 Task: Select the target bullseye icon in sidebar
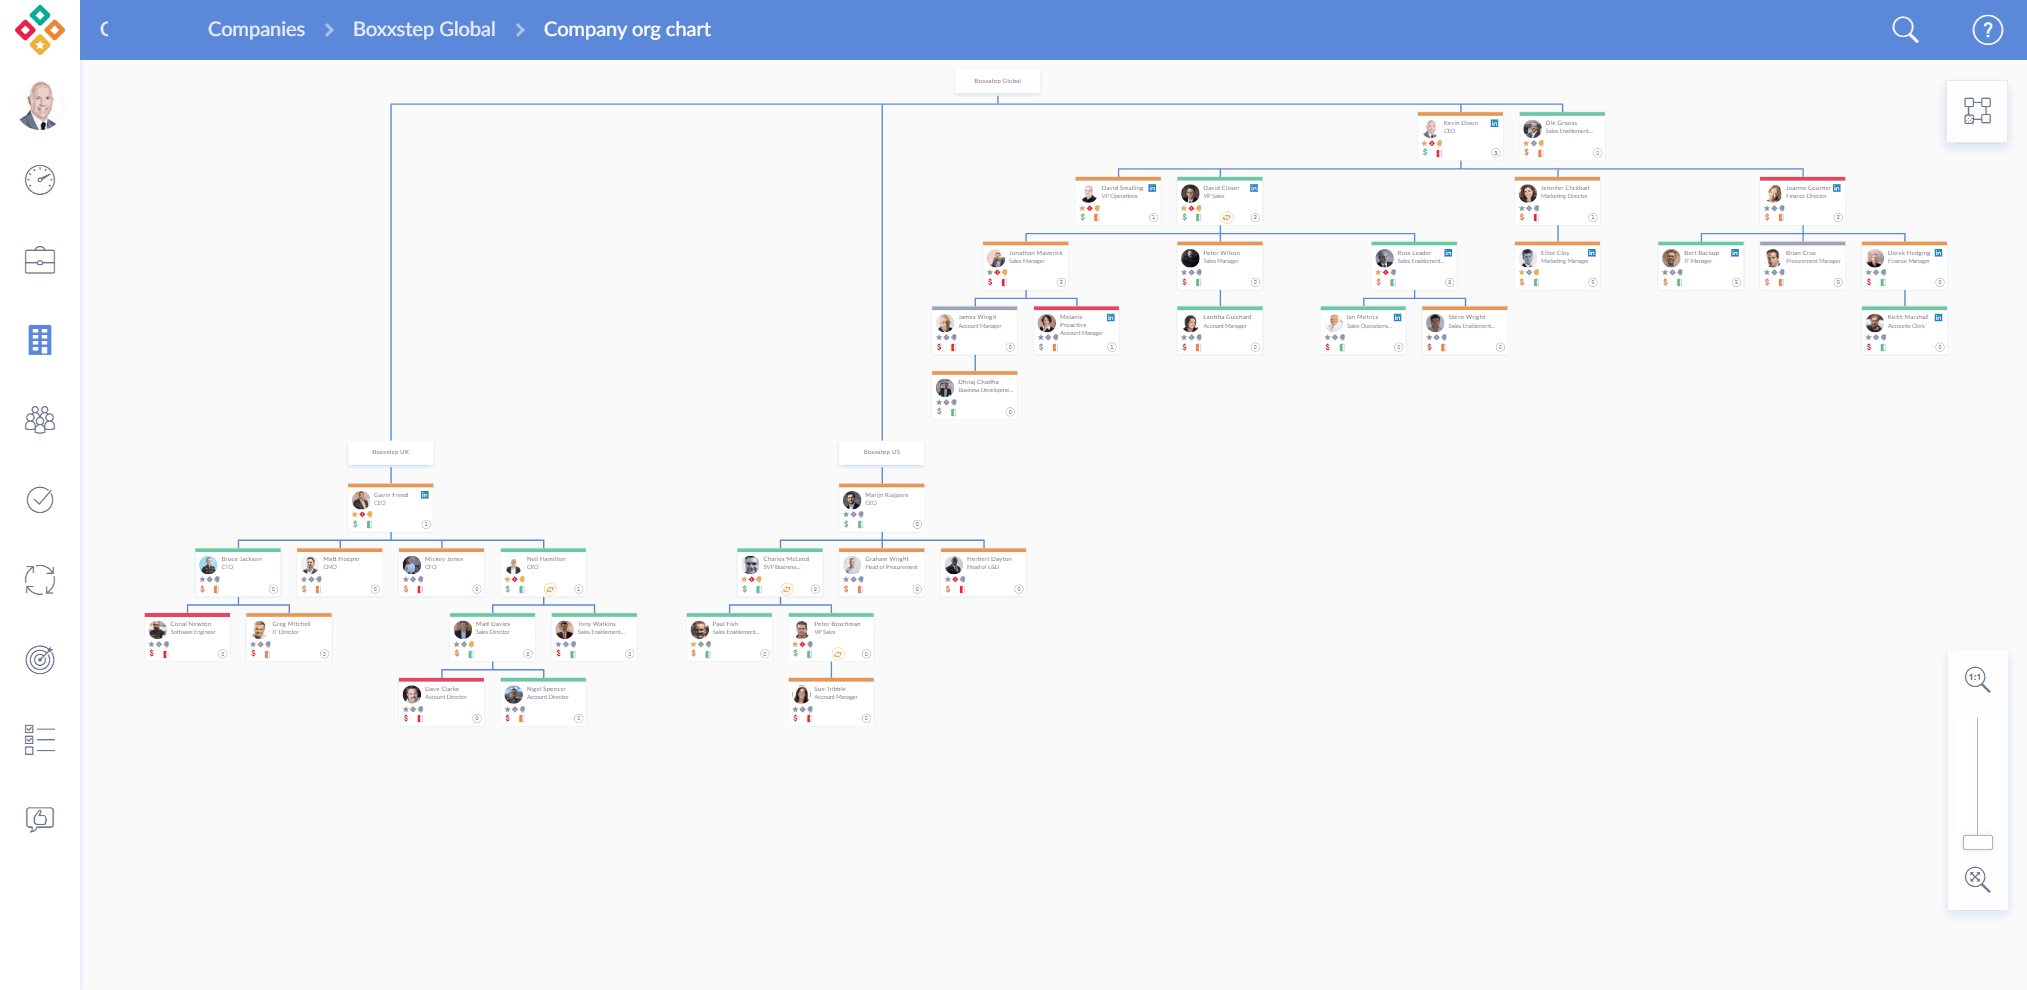click(x=40, y=659)
